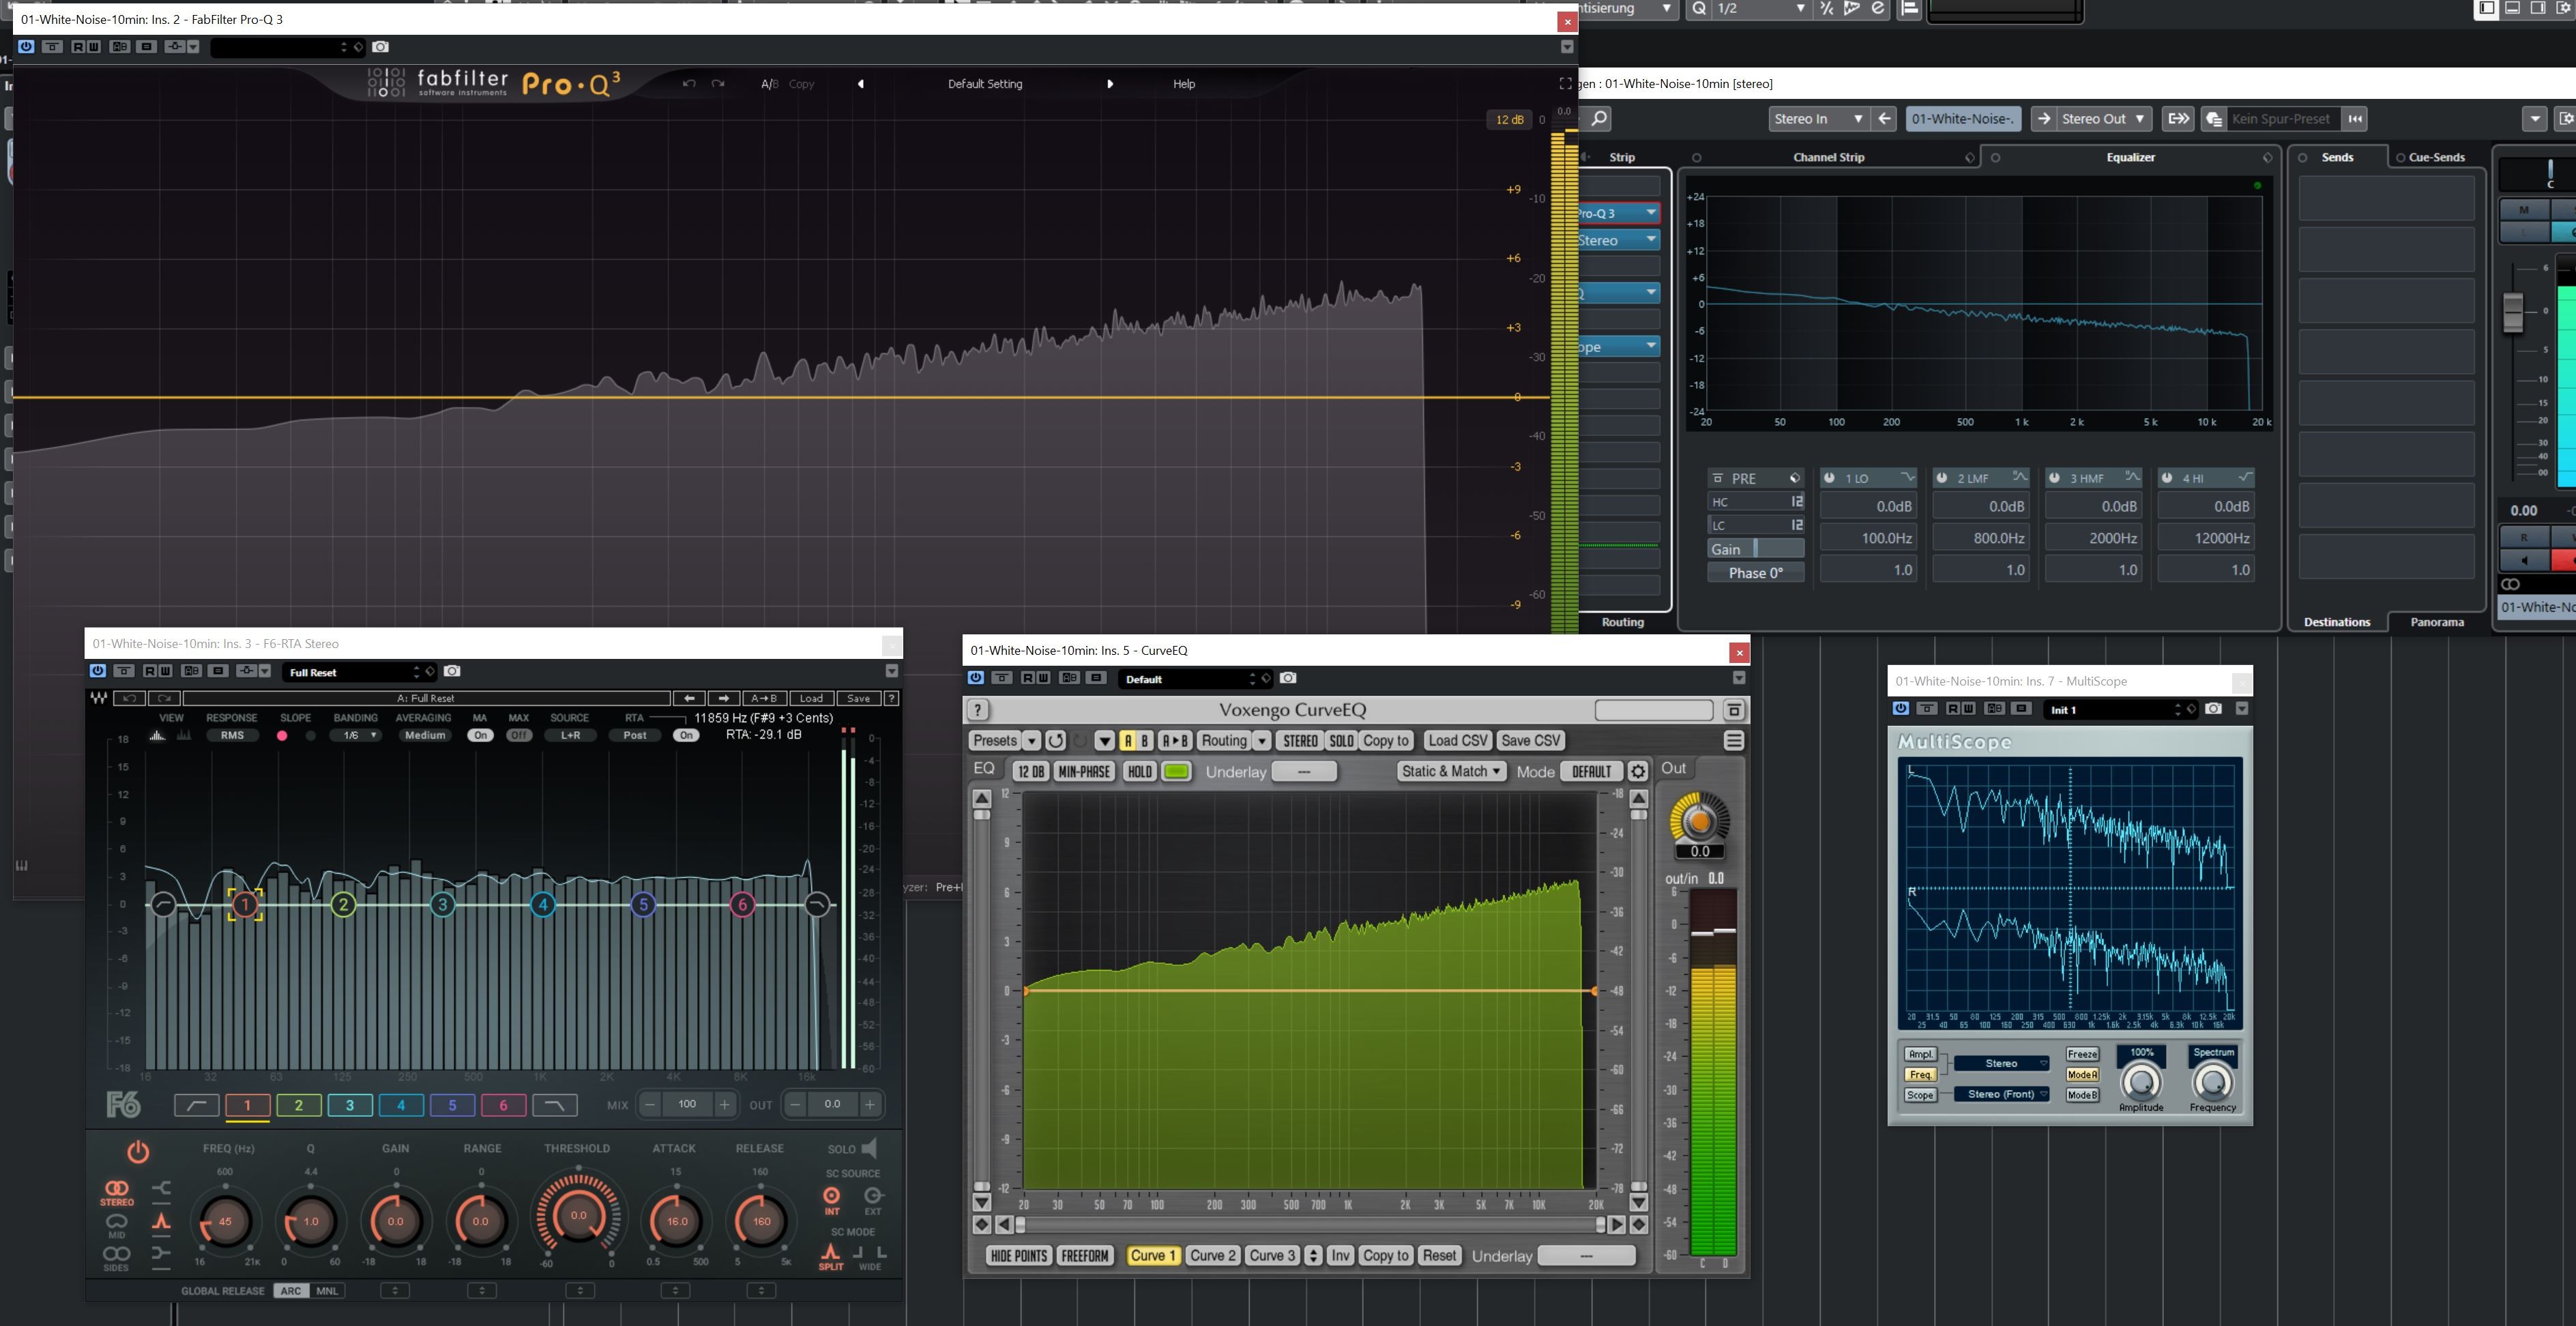This screenshot has width=2576, height=1326.
Task: Open Stereo In input routing dropdown
Action: [x=1818, y=119]
